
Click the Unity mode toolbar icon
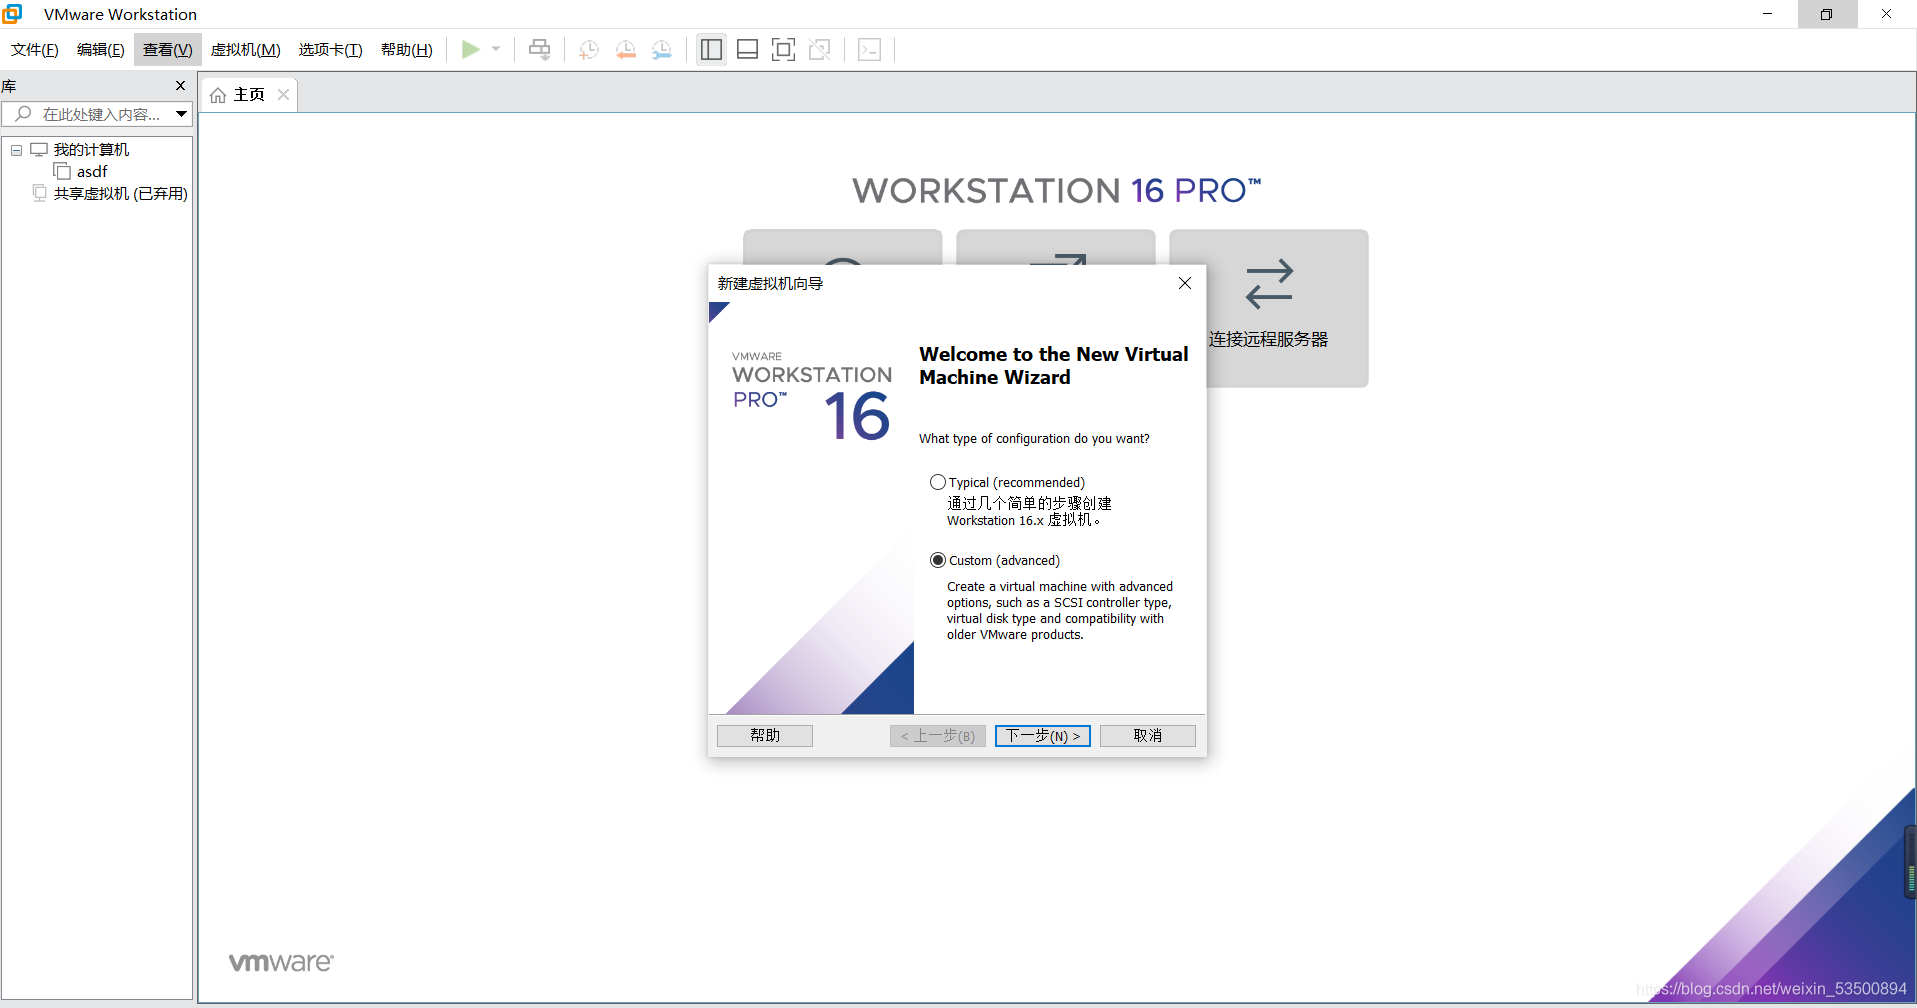tap(820, 49)
